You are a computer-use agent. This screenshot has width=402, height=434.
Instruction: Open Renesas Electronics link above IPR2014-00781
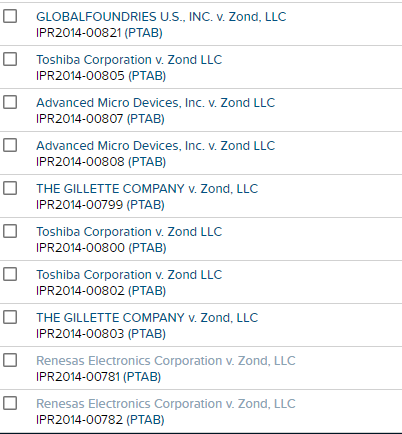[x=166, y=361]
